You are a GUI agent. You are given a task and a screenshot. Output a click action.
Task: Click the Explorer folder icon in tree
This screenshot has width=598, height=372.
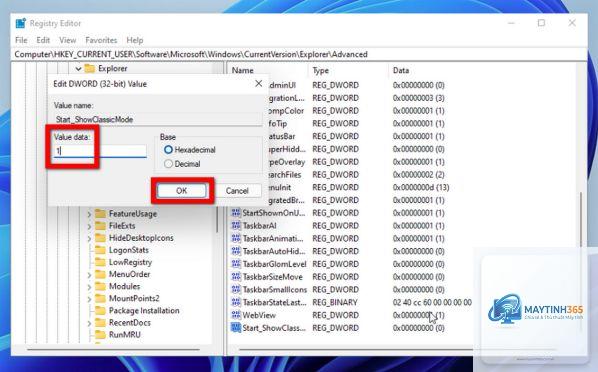click(90, 69)
